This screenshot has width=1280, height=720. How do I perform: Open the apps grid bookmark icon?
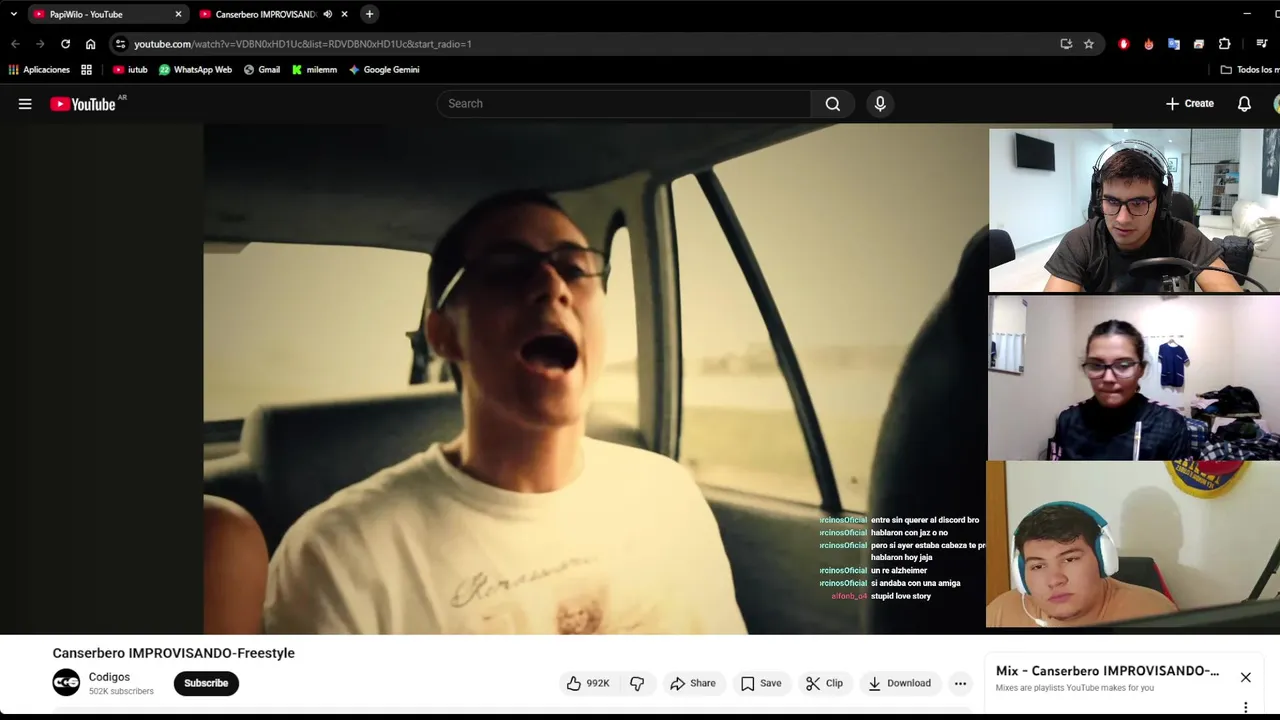tap(87, 70)
